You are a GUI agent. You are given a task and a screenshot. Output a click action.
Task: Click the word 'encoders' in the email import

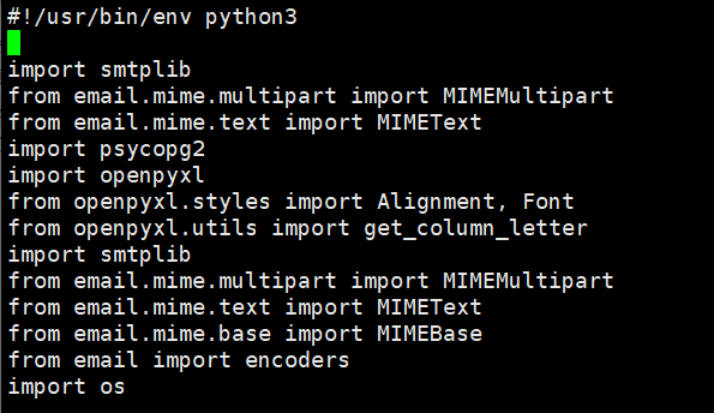pos(297,361)
